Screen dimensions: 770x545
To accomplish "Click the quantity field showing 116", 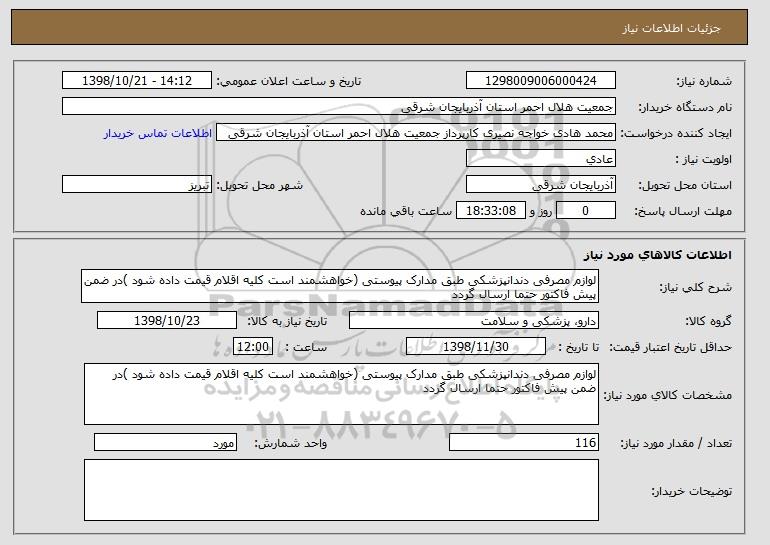I will (x=524, y=442).
